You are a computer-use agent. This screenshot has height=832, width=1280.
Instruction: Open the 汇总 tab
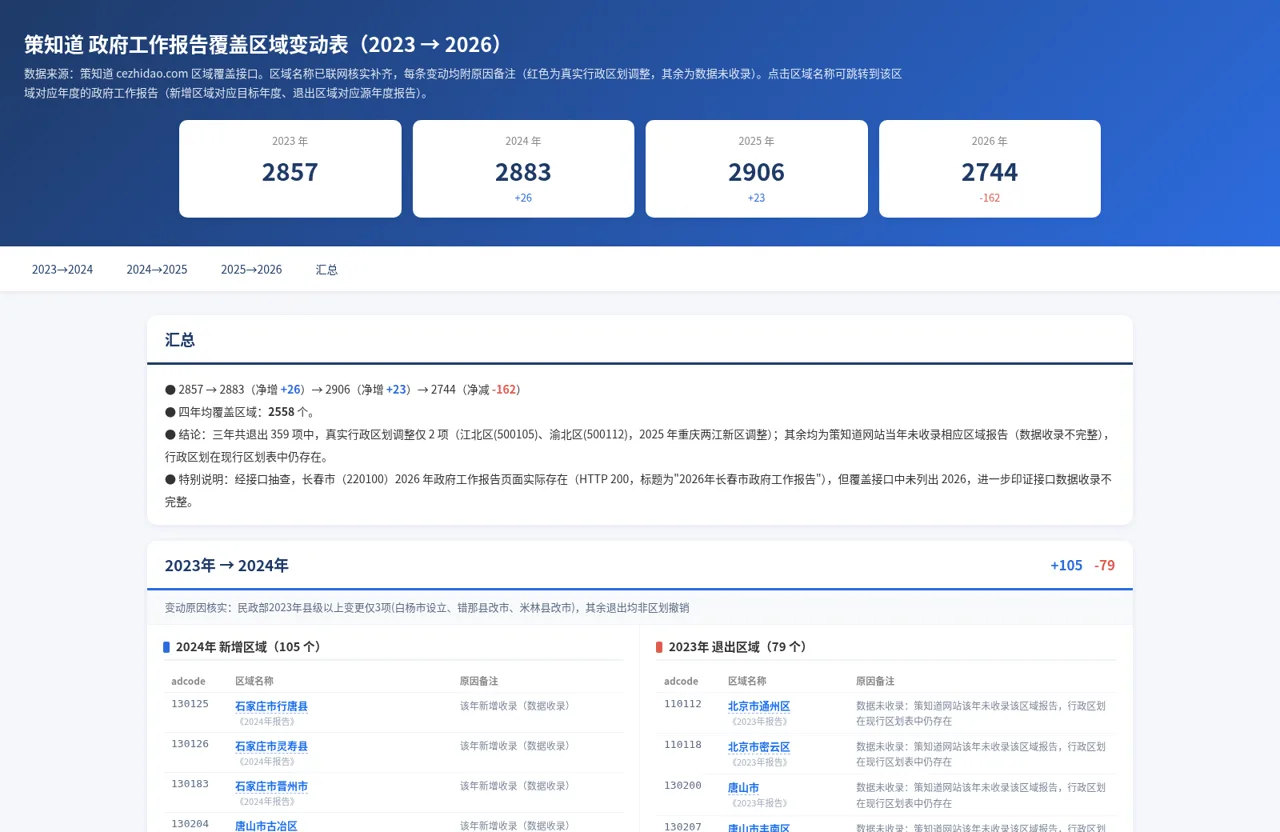click(327, 270)
